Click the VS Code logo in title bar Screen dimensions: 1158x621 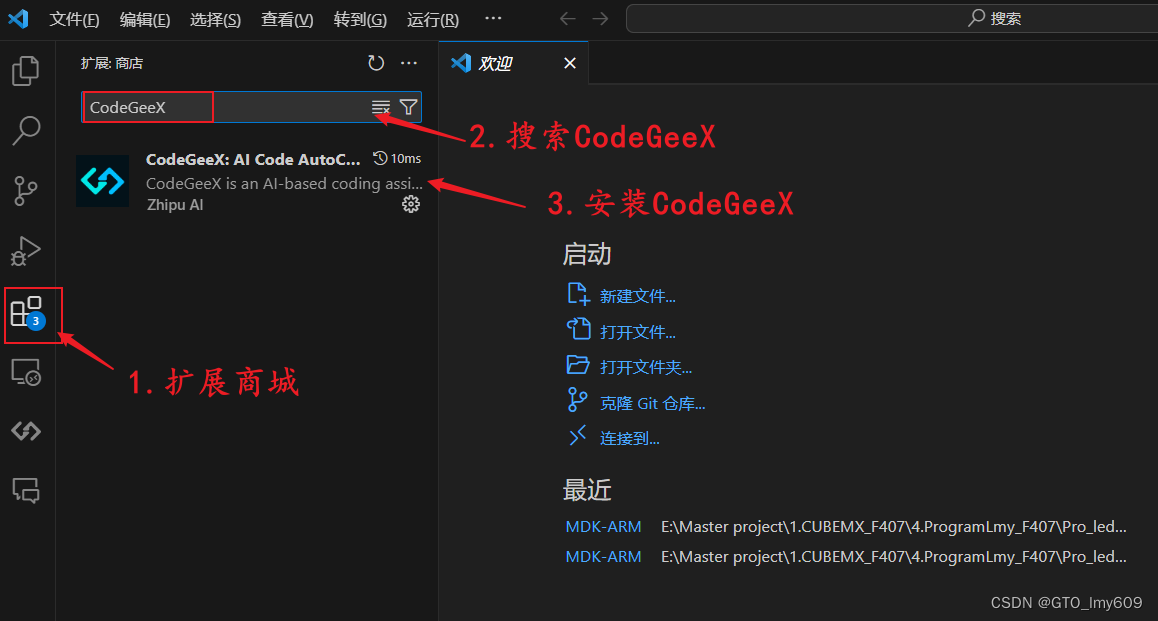pos(18,18)
